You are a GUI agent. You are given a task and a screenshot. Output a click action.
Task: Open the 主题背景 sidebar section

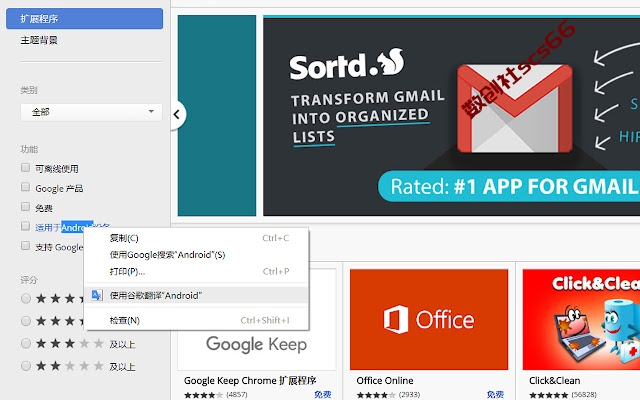click(39, 40)
